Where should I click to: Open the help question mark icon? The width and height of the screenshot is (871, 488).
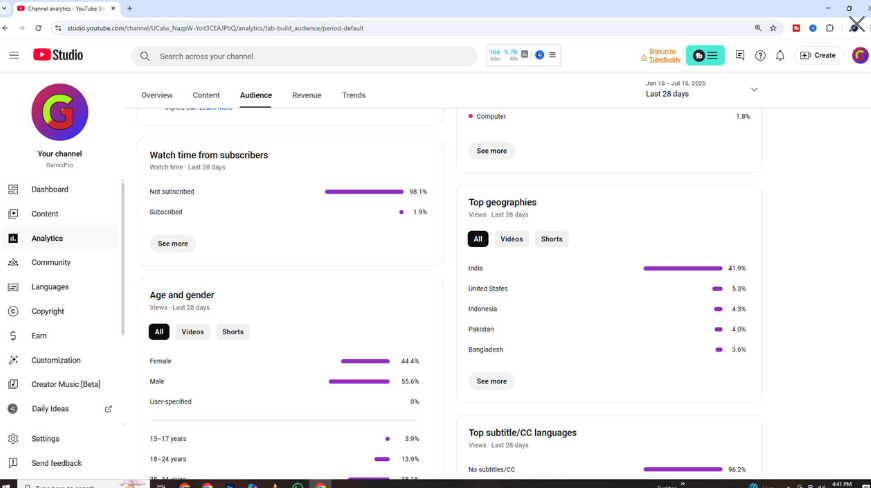click(760, 56)
